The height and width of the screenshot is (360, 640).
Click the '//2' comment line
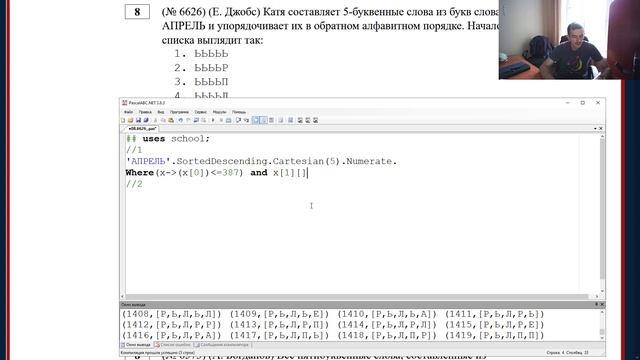coord(134,184)
